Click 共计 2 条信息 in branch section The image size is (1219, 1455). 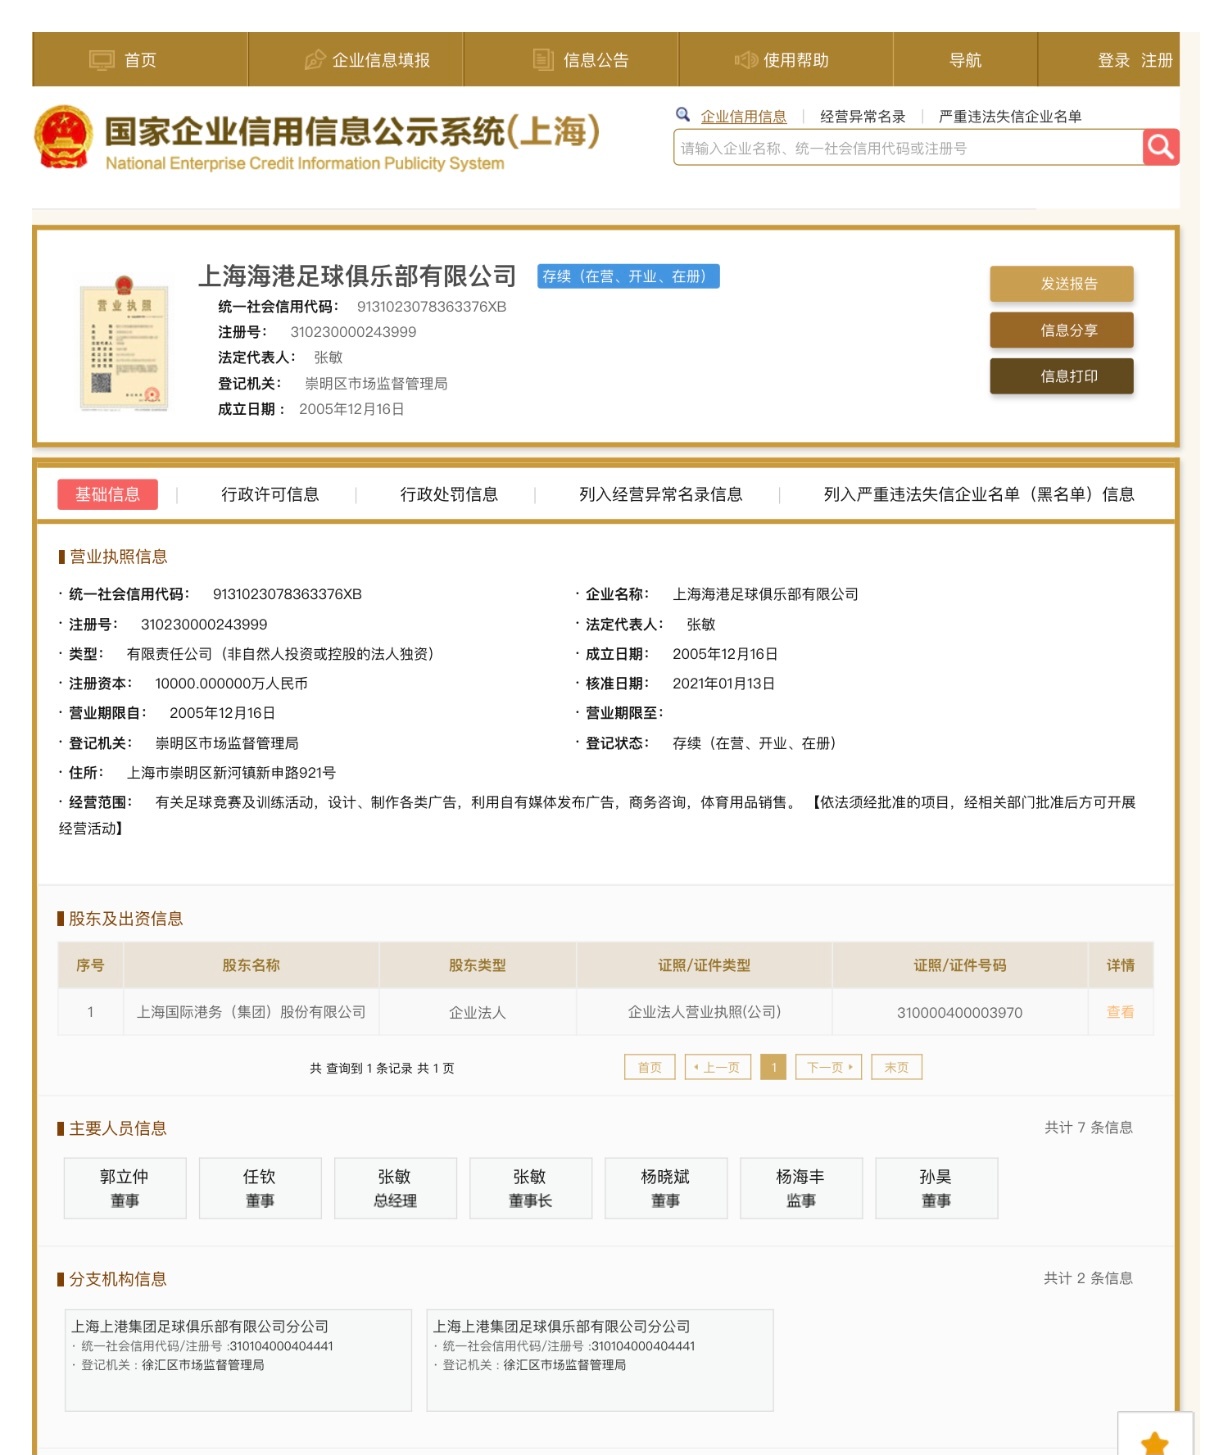coord(1088,1278)
